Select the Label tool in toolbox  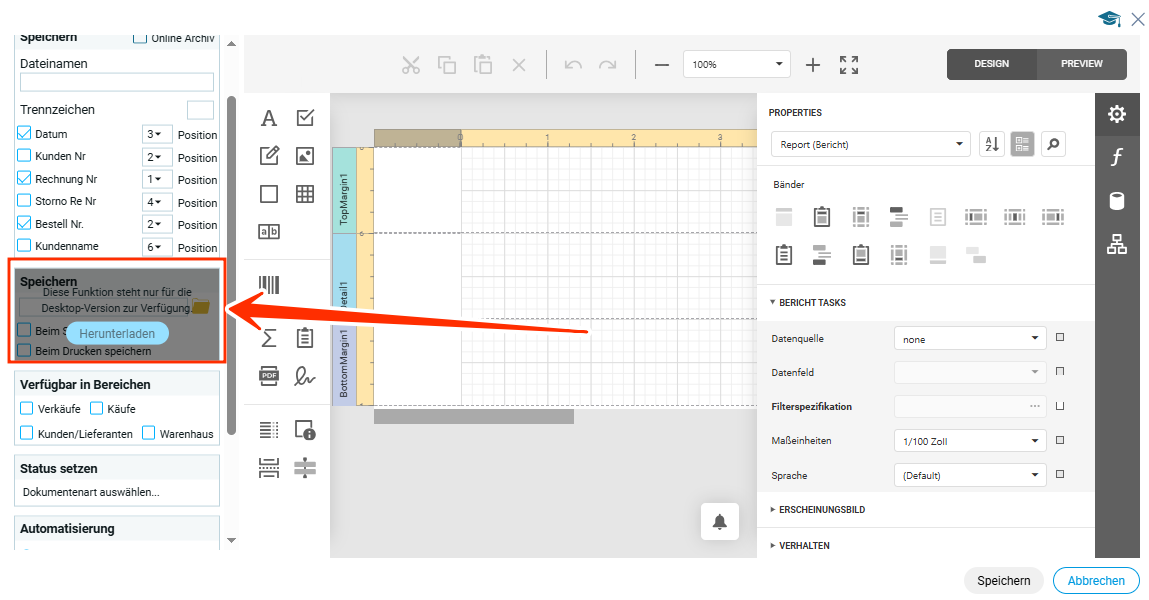[x=269, y=118]
